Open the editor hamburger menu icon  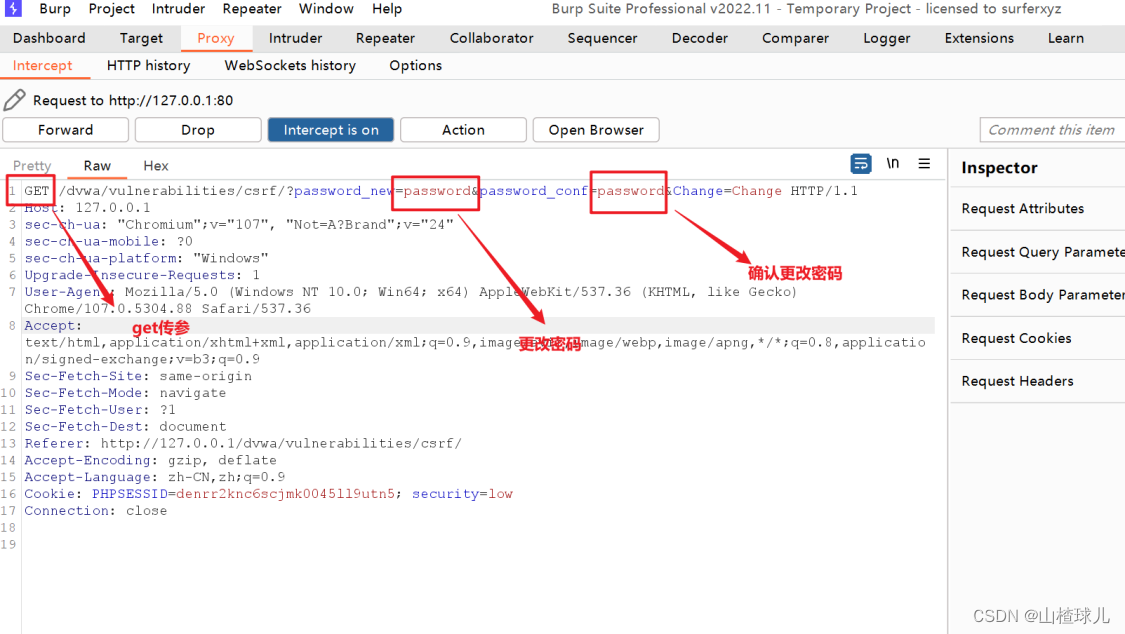[924, 164]
